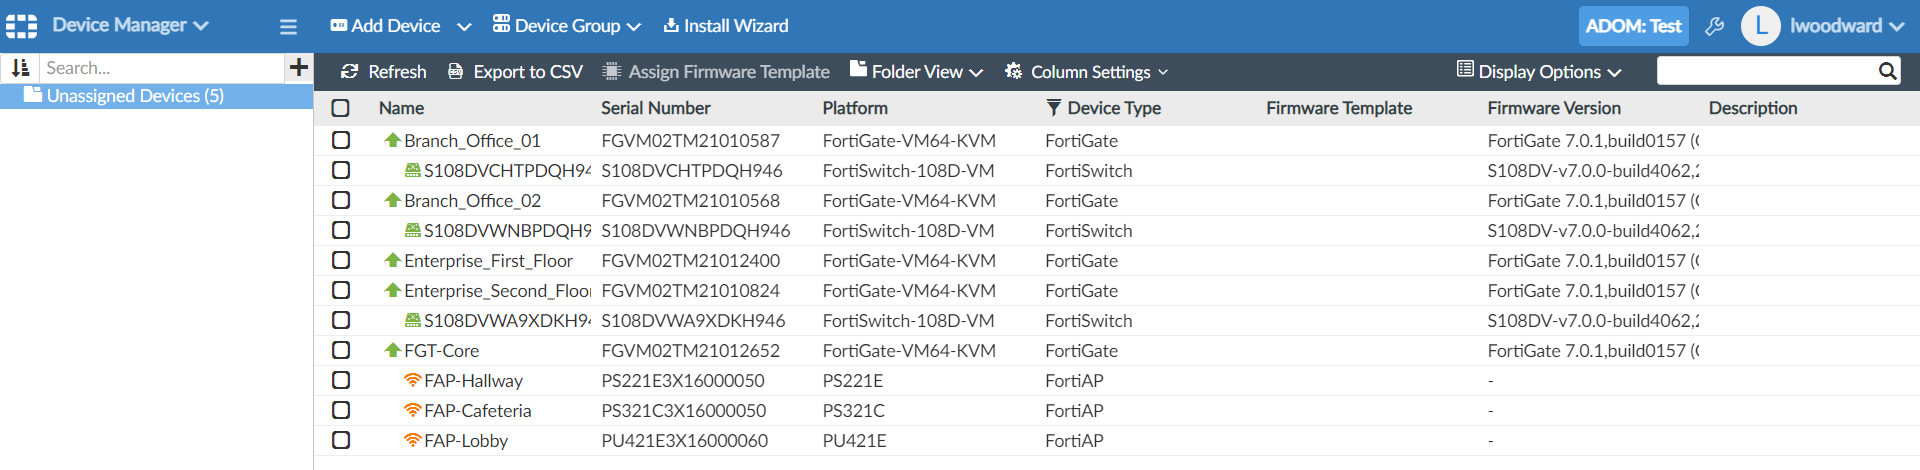Open the Folder View menu
The height and width of the screenshot is (470, 1920).
coord(916,72)
